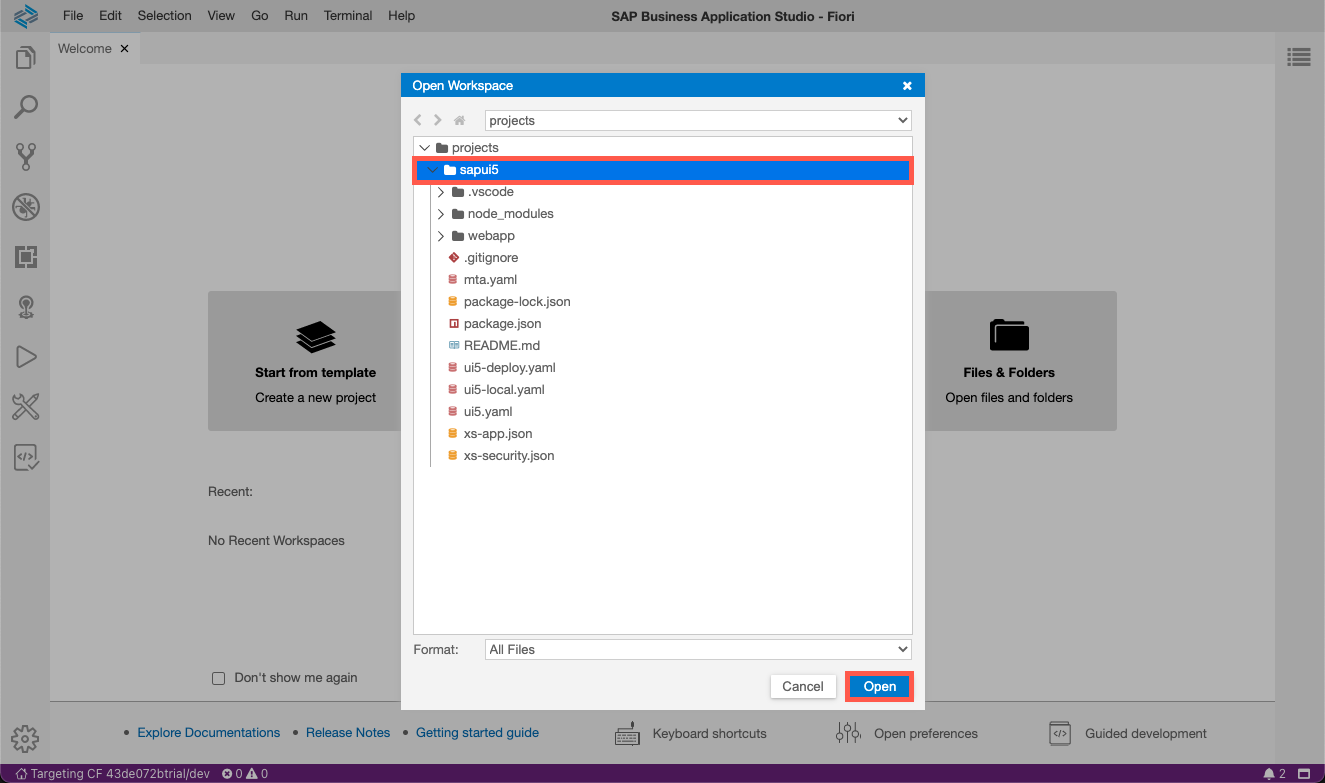Open the Search view in the activity bar
Screen dimensions: 1325x783
tap(25, 107)
